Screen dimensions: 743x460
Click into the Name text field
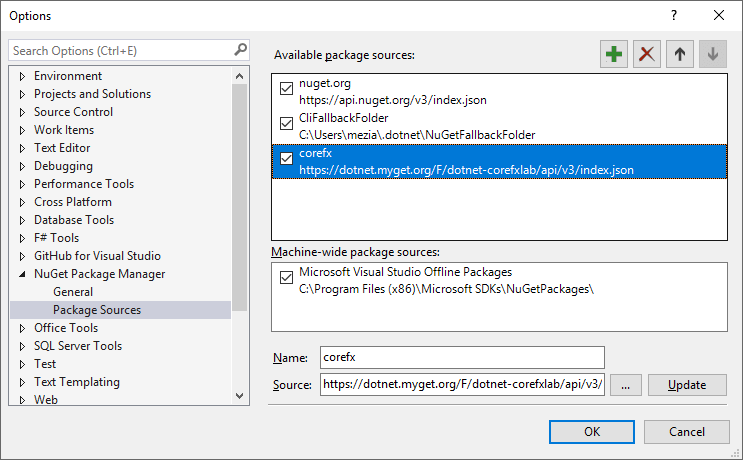coord(462,357)
